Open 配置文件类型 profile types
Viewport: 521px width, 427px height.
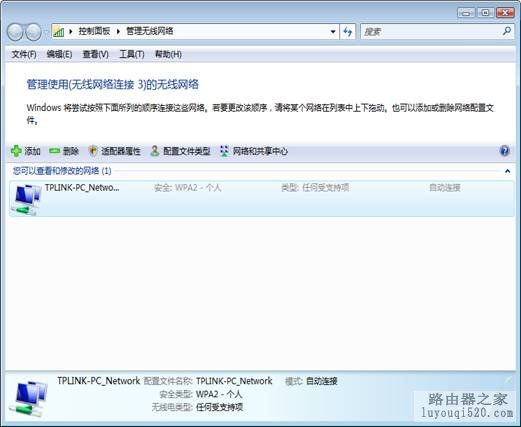(x=180, y=151)
